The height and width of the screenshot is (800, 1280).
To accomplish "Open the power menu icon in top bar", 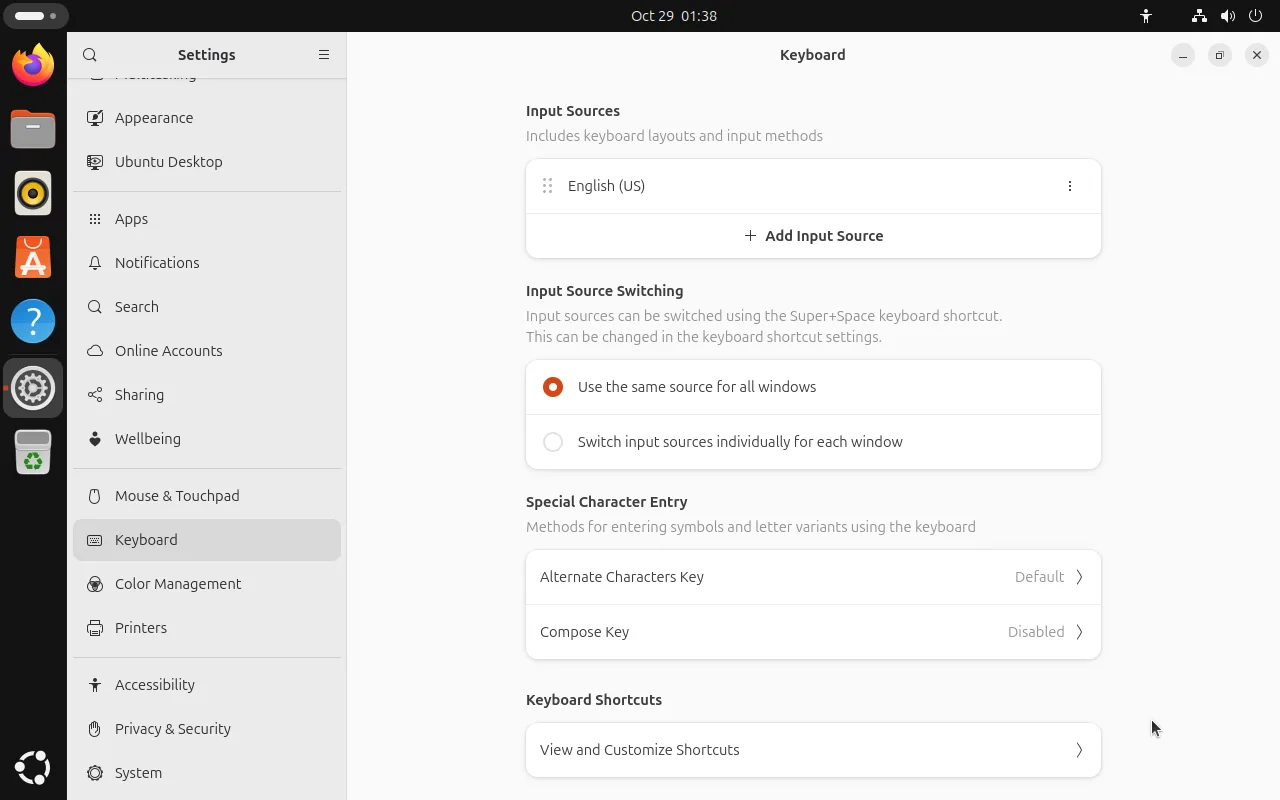I will tap(1256, 16).
